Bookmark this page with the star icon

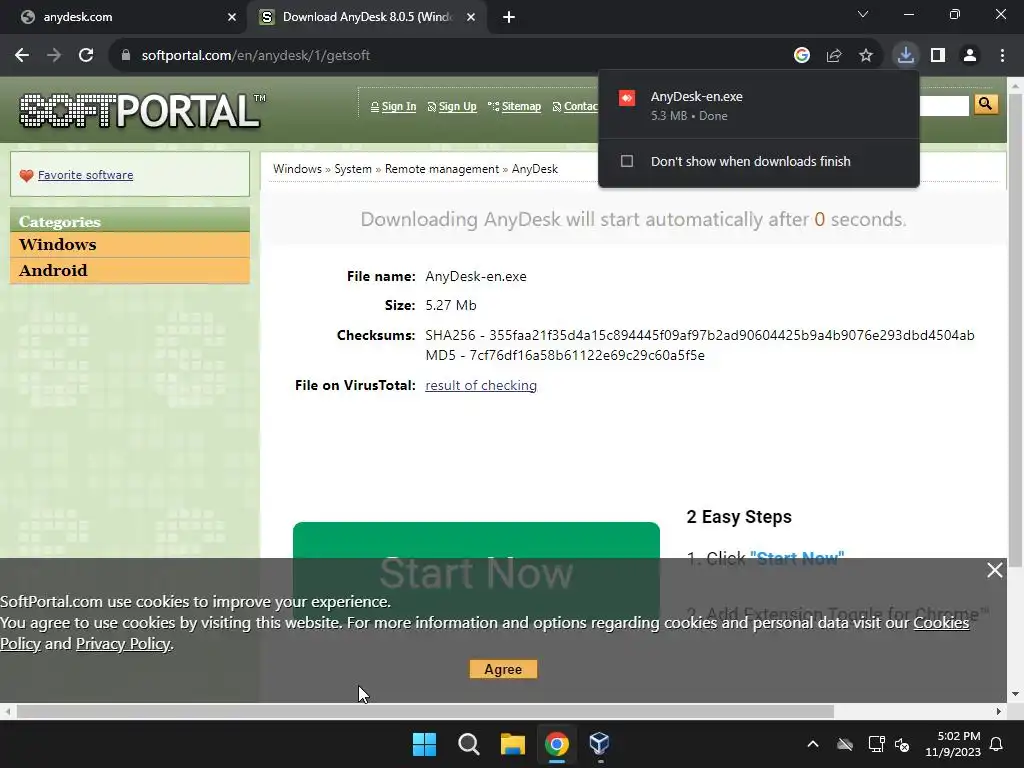pos(866,56)
